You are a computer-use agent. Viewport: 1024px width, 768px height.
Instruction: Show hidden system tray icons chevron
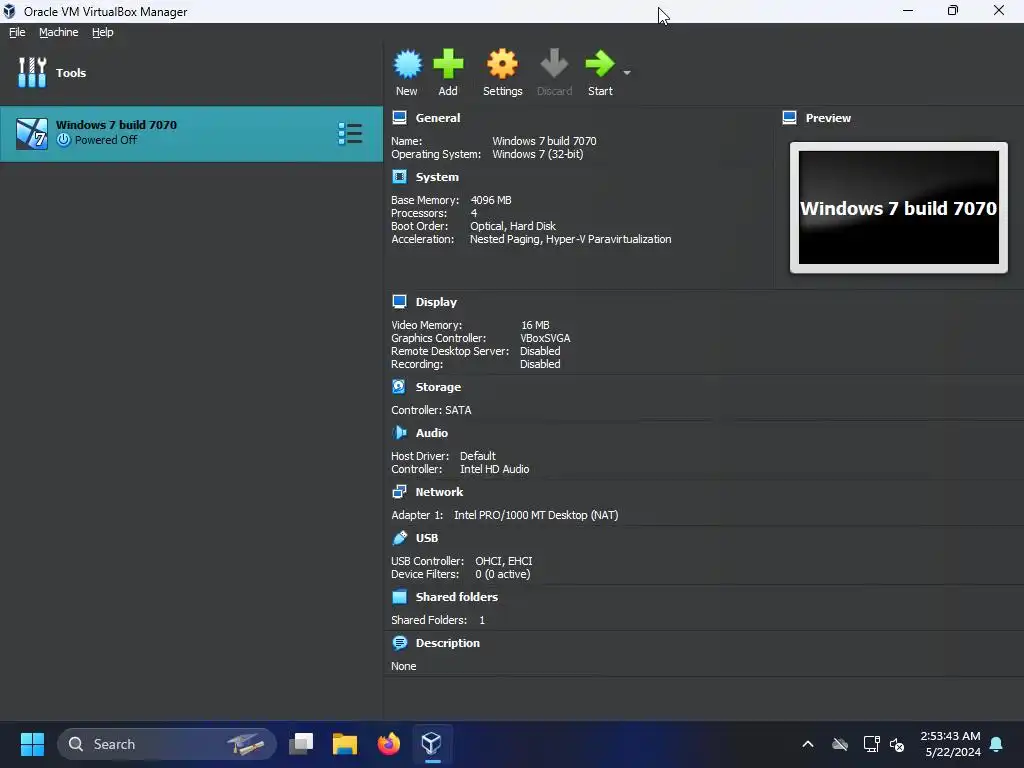808,744
